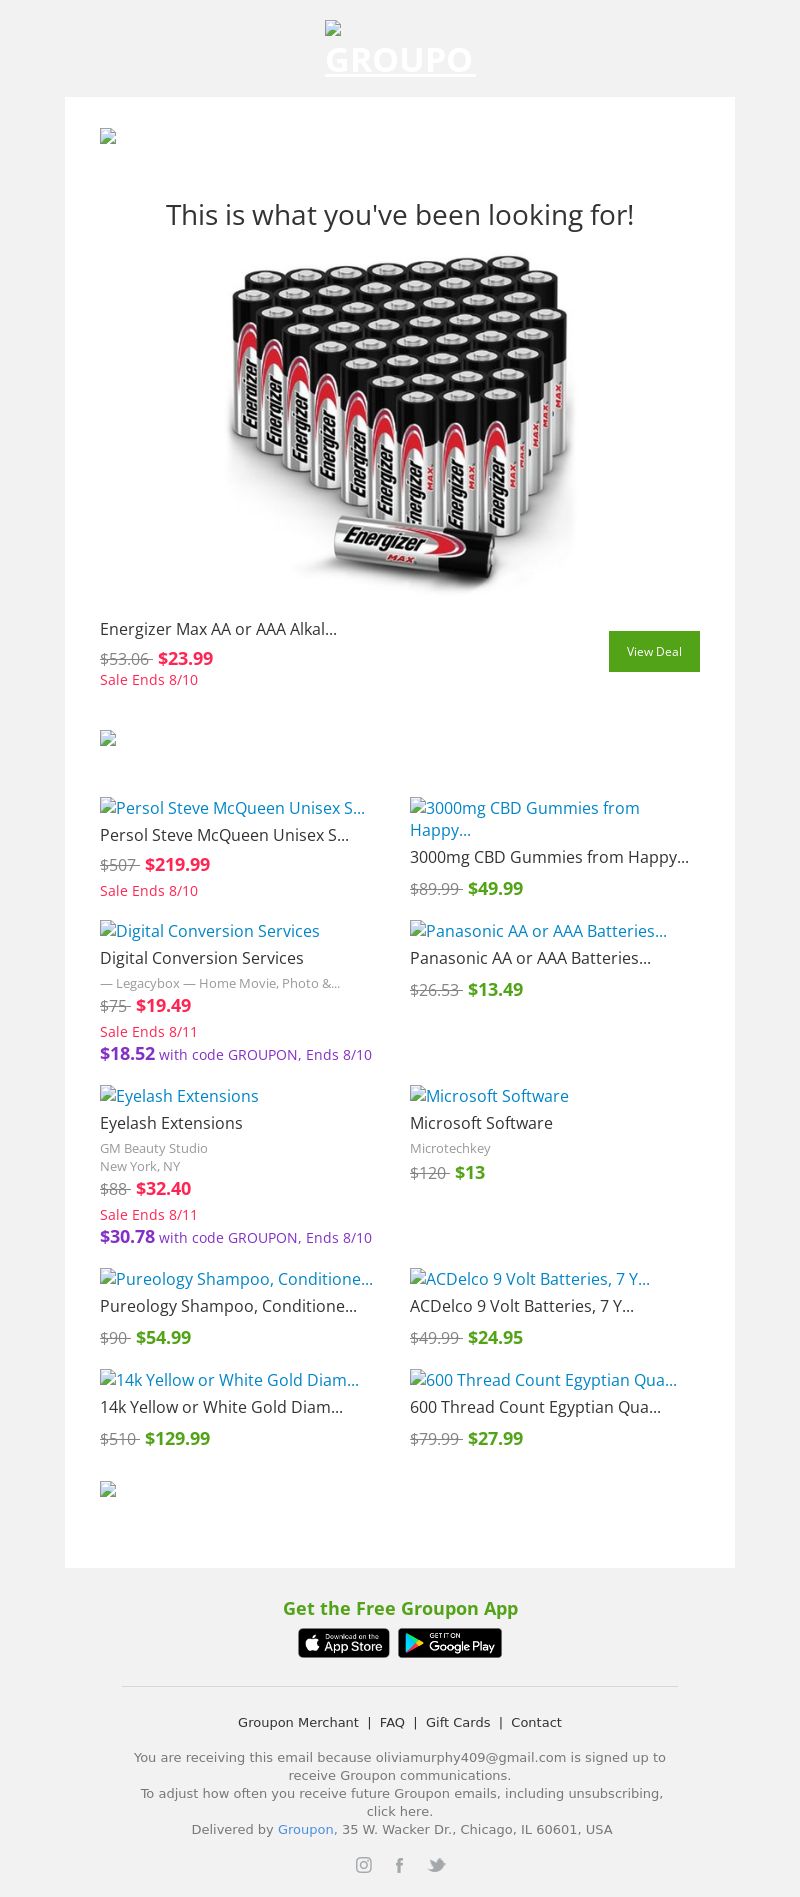This screenshot has height=1897, width=800.
Task: Open Persol Steve McQueen sunglasses deal image link
Action: (x=232, y=808)
